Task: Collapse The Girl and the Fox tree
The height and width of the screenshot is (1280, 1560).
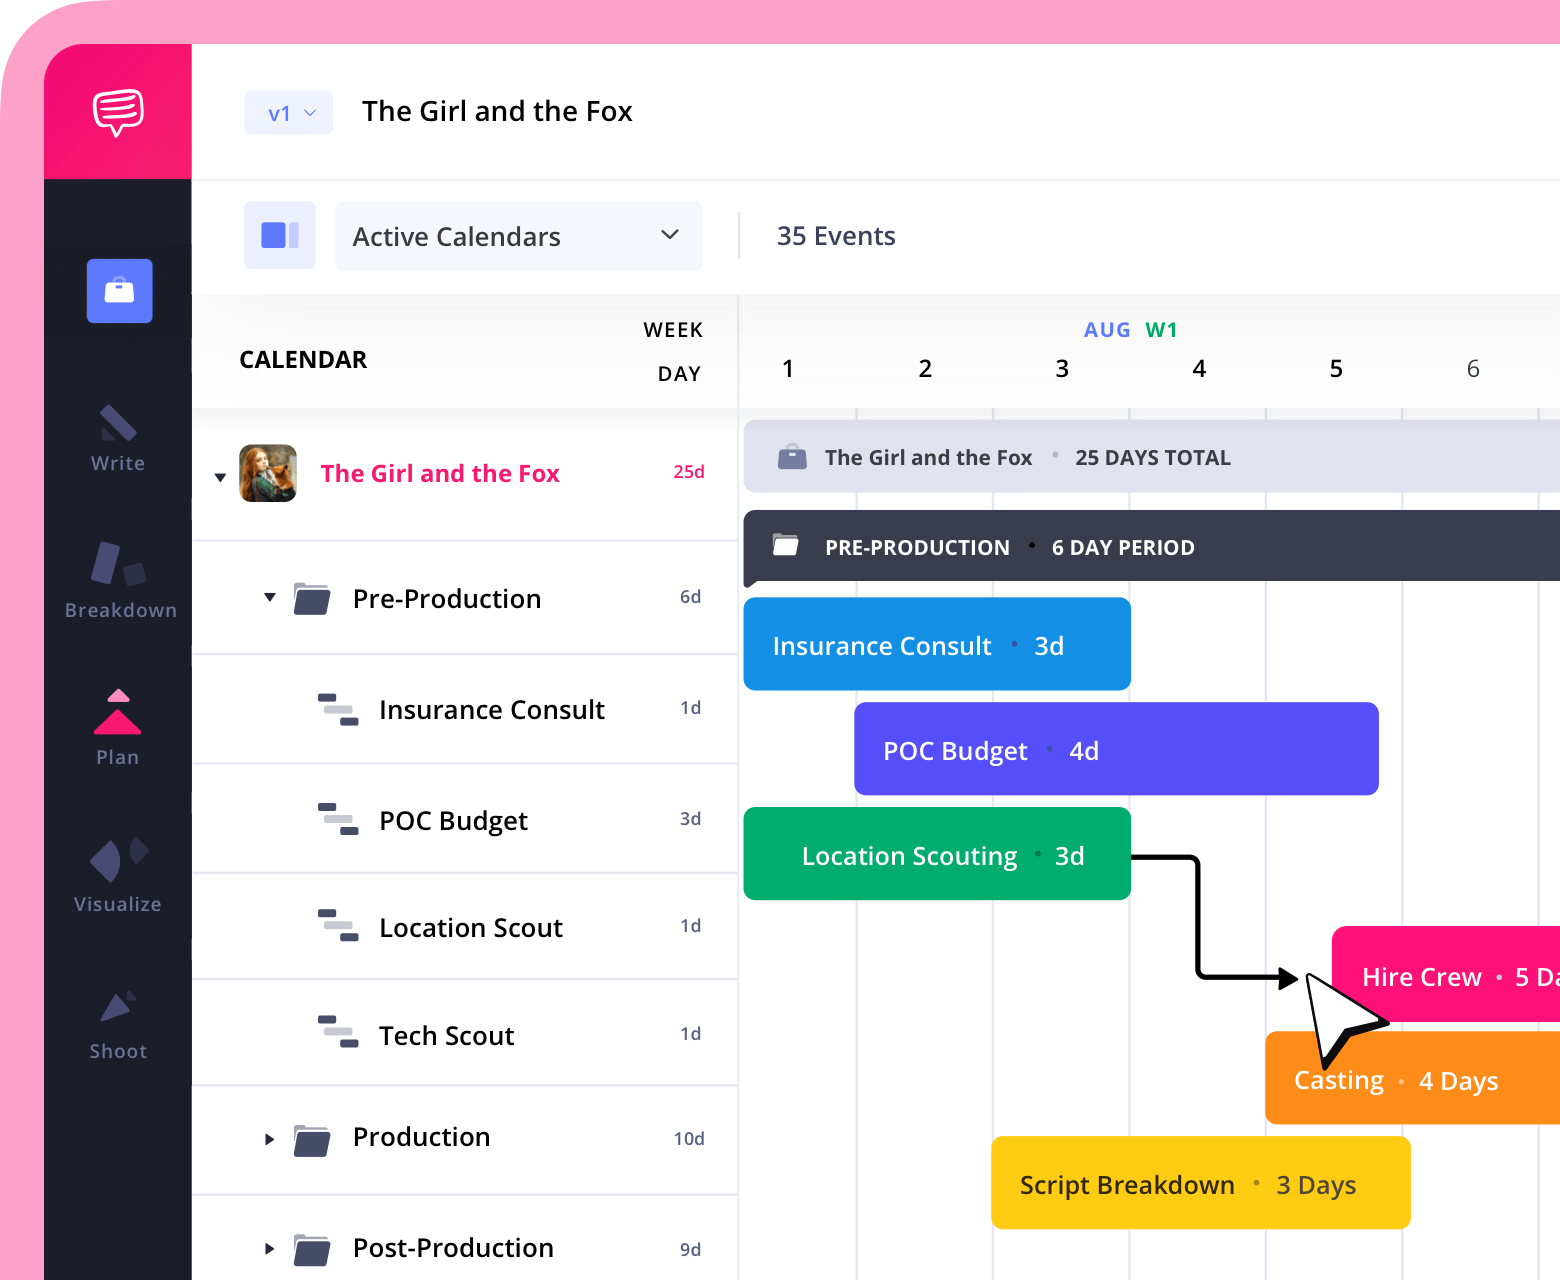Action: (x=220, y=477)
